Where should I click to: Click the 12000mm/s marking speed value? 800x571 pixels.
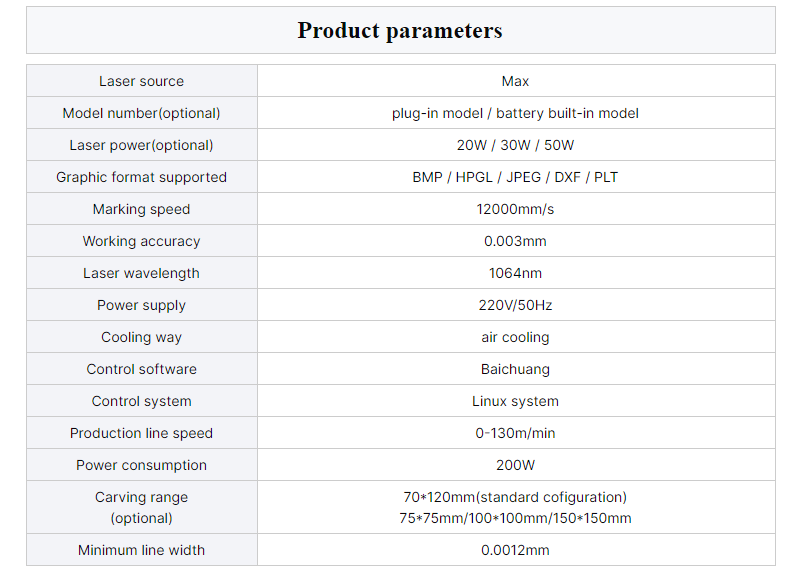[515, 209]
